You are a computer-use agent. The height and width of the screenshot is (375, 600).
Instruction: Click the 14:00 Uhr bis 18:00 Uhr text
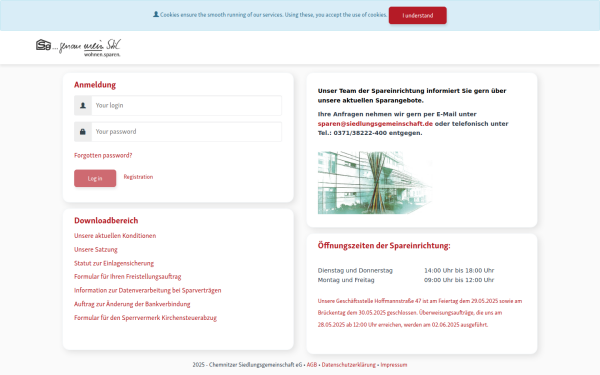(x=459, y=271)
